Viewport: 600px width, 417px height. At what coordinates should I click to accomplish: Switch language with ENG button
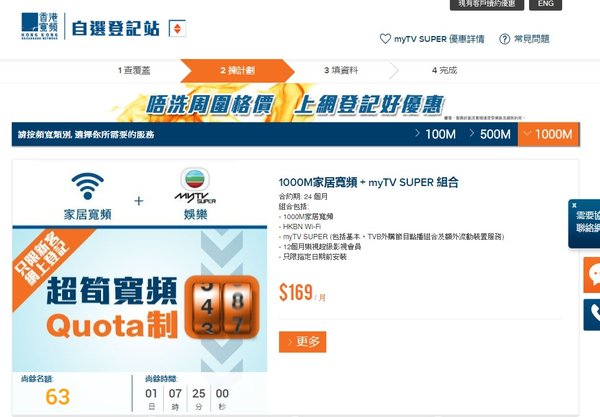click(573, 4)
